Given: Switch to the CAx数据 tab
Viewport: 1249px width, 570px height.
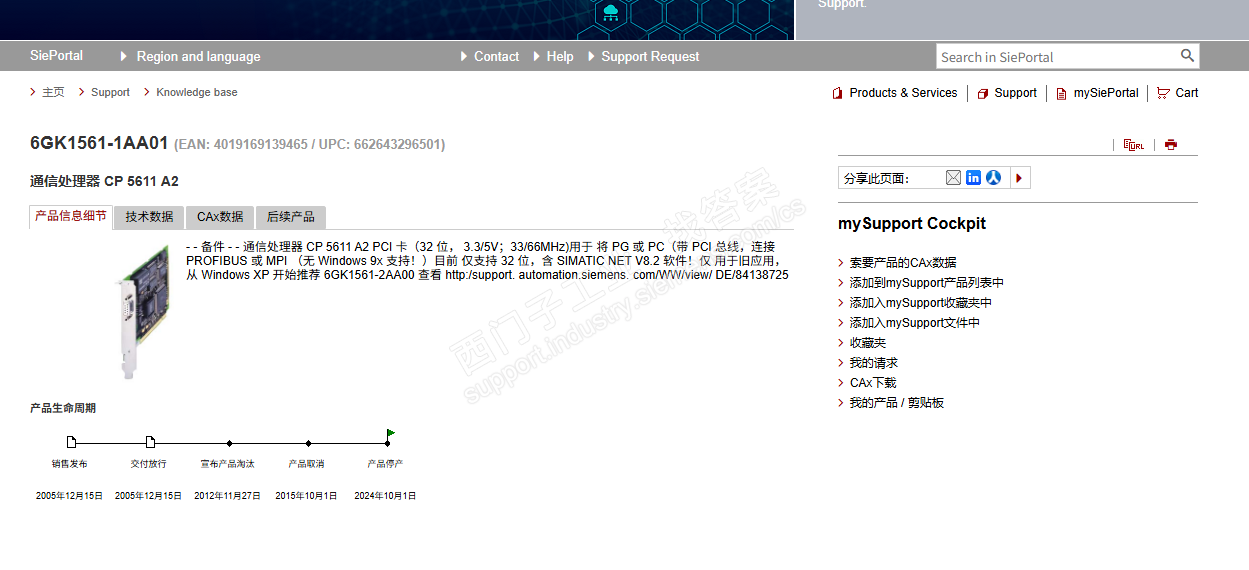Looking at the screenshot, I should (220, 217).
